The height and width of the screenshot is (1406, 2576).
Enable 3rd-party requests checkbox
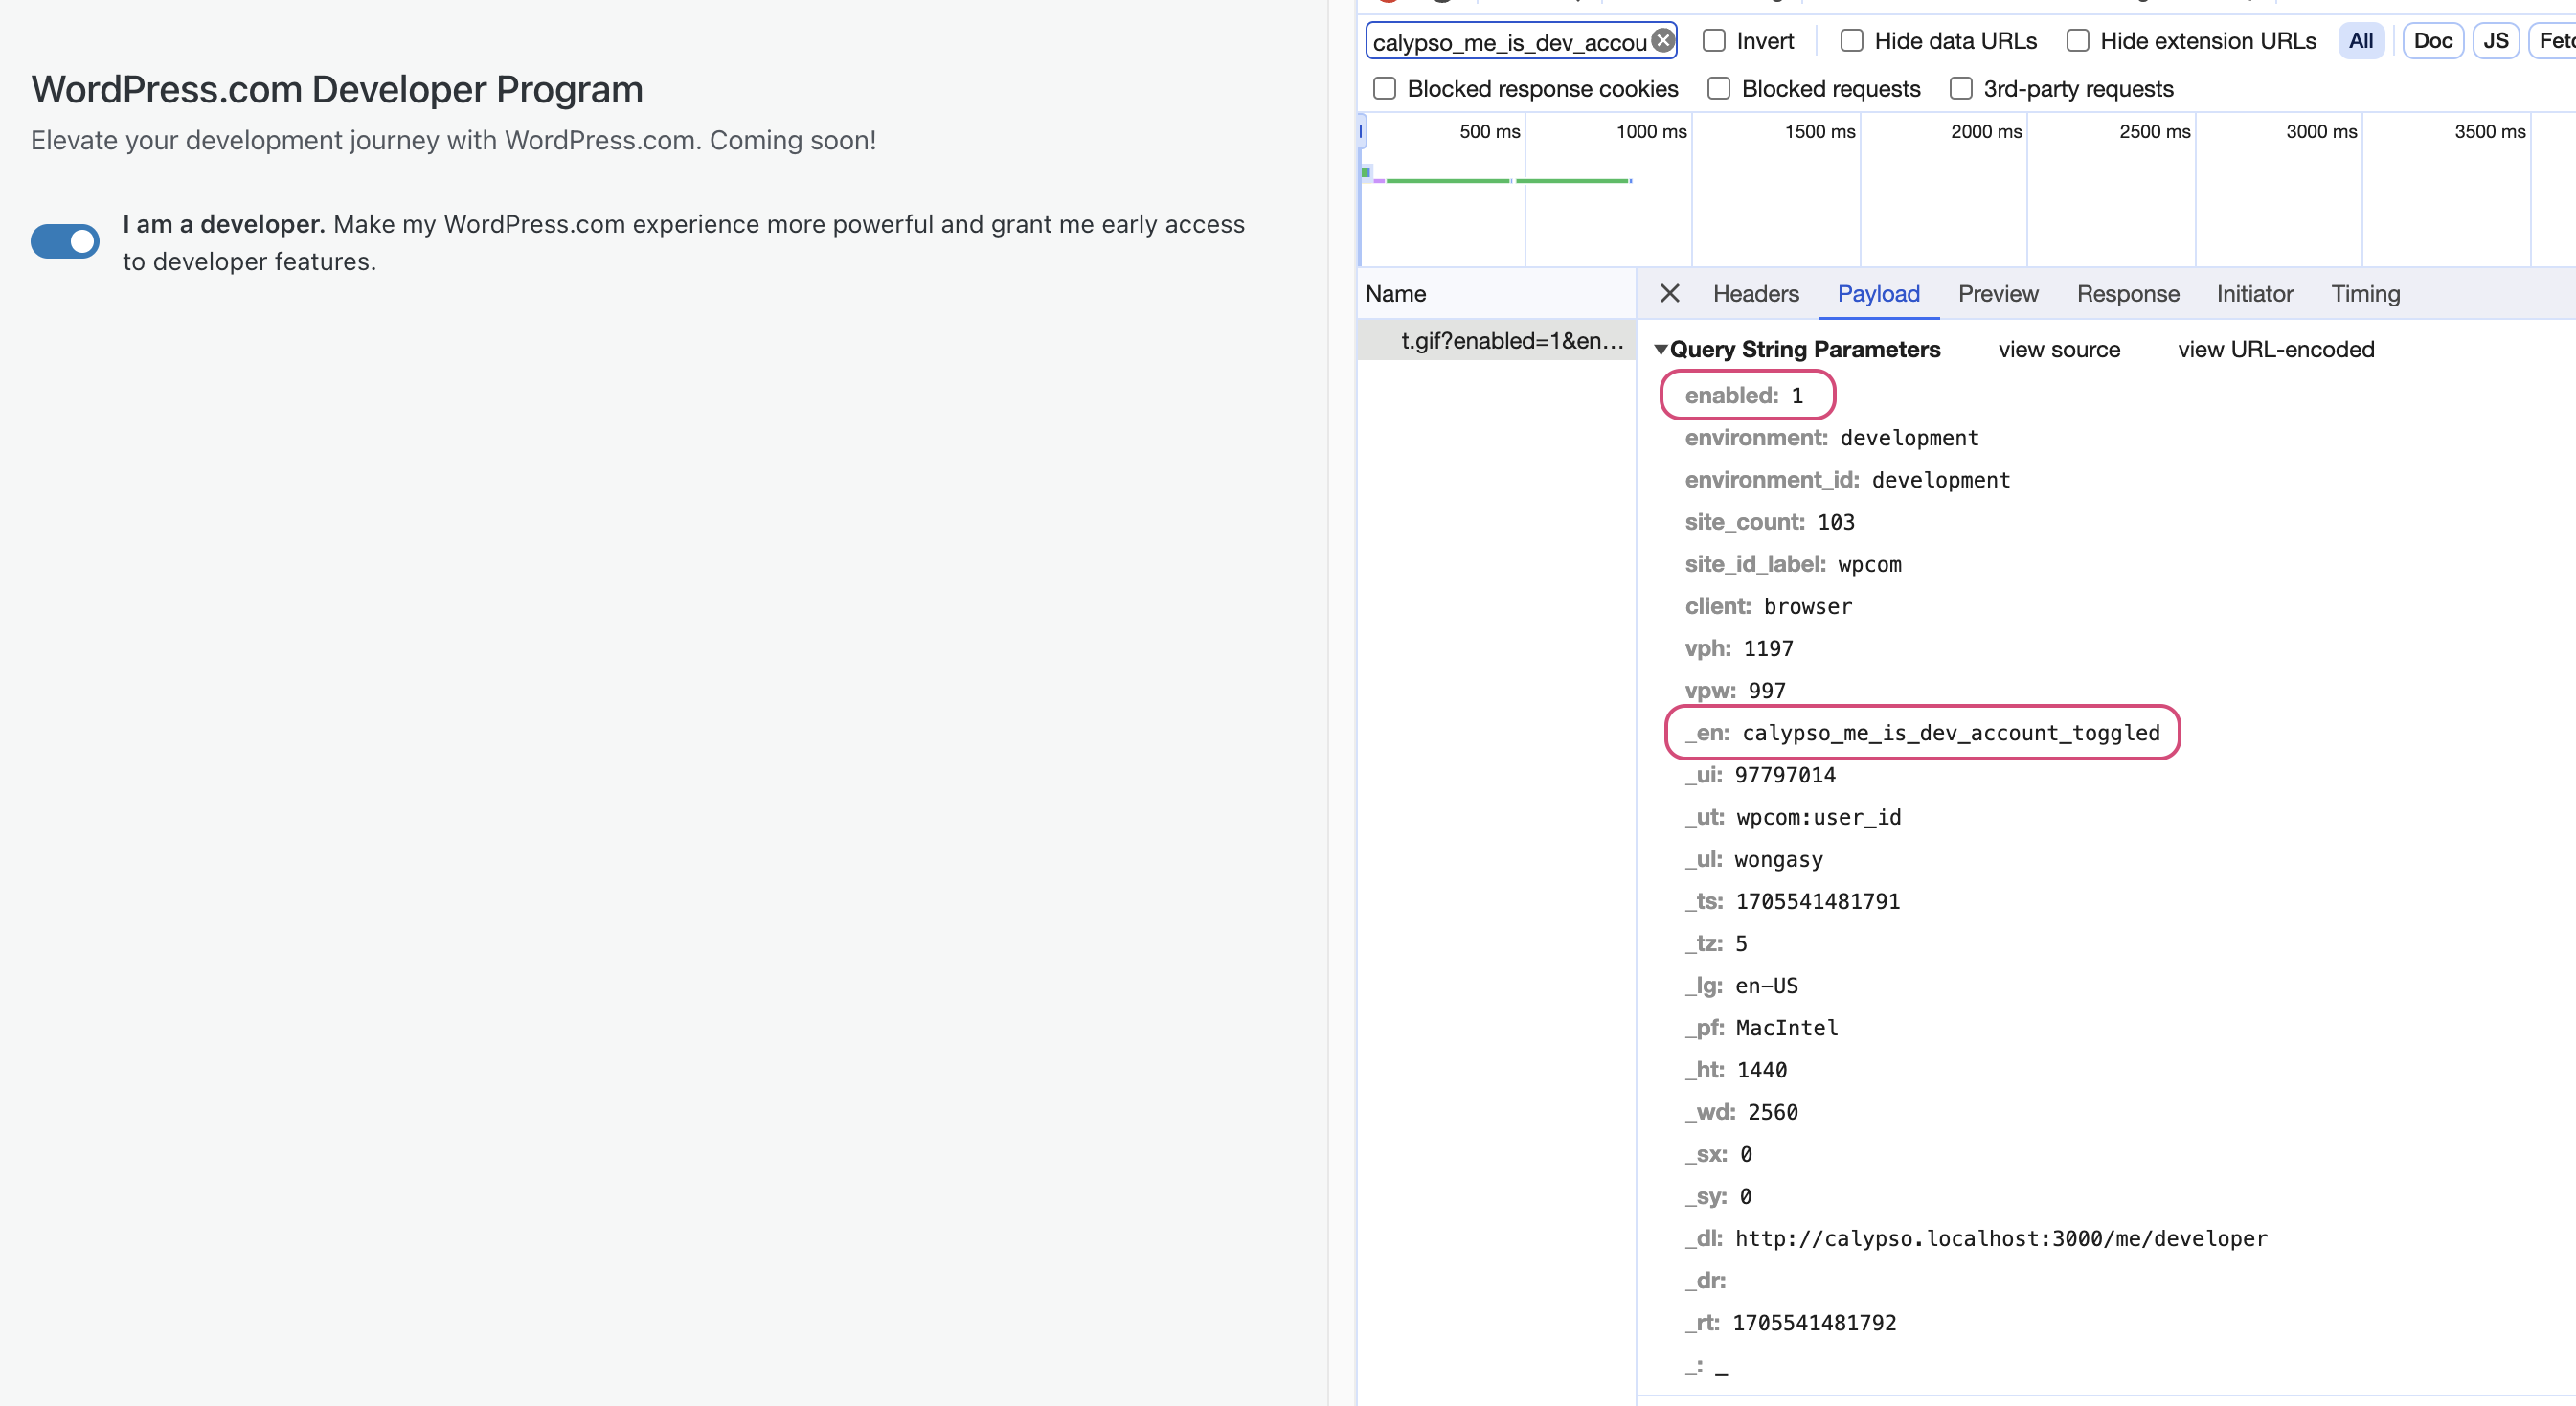click(1961, 89)
